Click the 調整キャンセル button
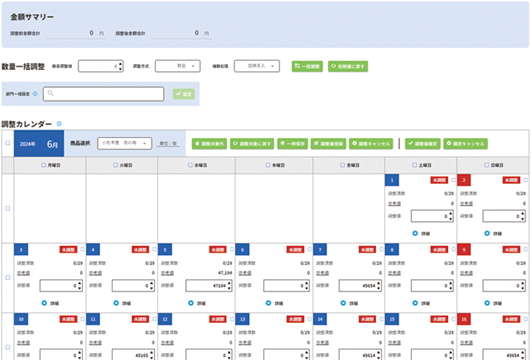 click(371, 144)
